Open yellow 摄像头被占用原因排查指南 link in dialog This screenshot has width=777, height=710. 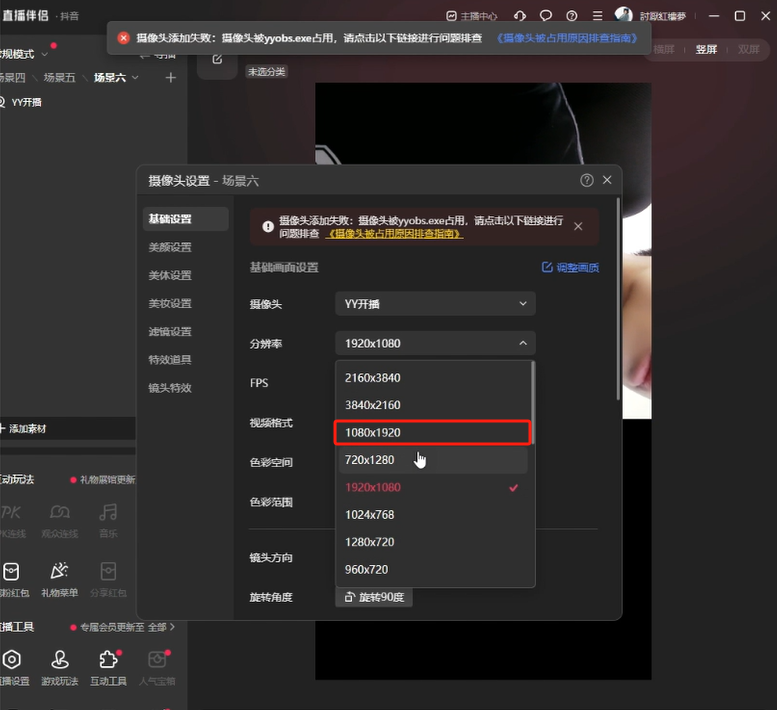[x=394, y=234]
